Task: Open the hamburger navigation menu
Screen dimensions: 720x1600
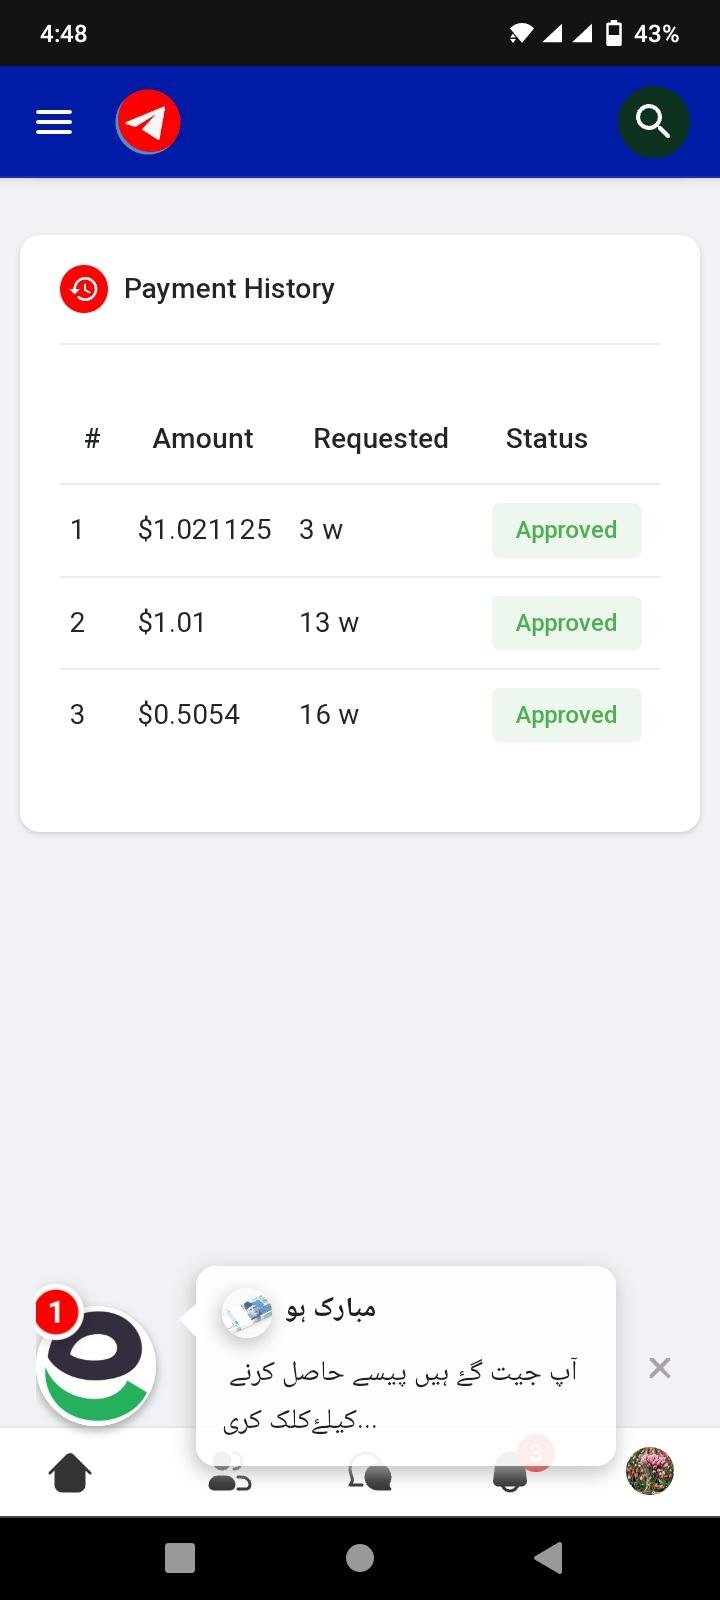Action: pyautogui.click(x=54, y=122)
